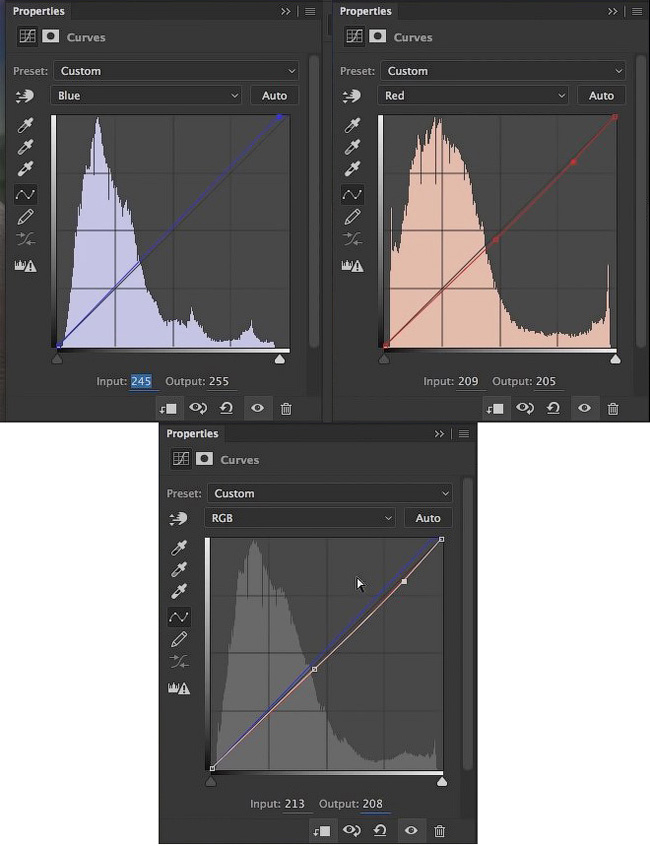Viewport: 650px width, 846px height.
Task: Select pencil draw-curve tool in RGB panel
Action: click(x=179, y=639)
